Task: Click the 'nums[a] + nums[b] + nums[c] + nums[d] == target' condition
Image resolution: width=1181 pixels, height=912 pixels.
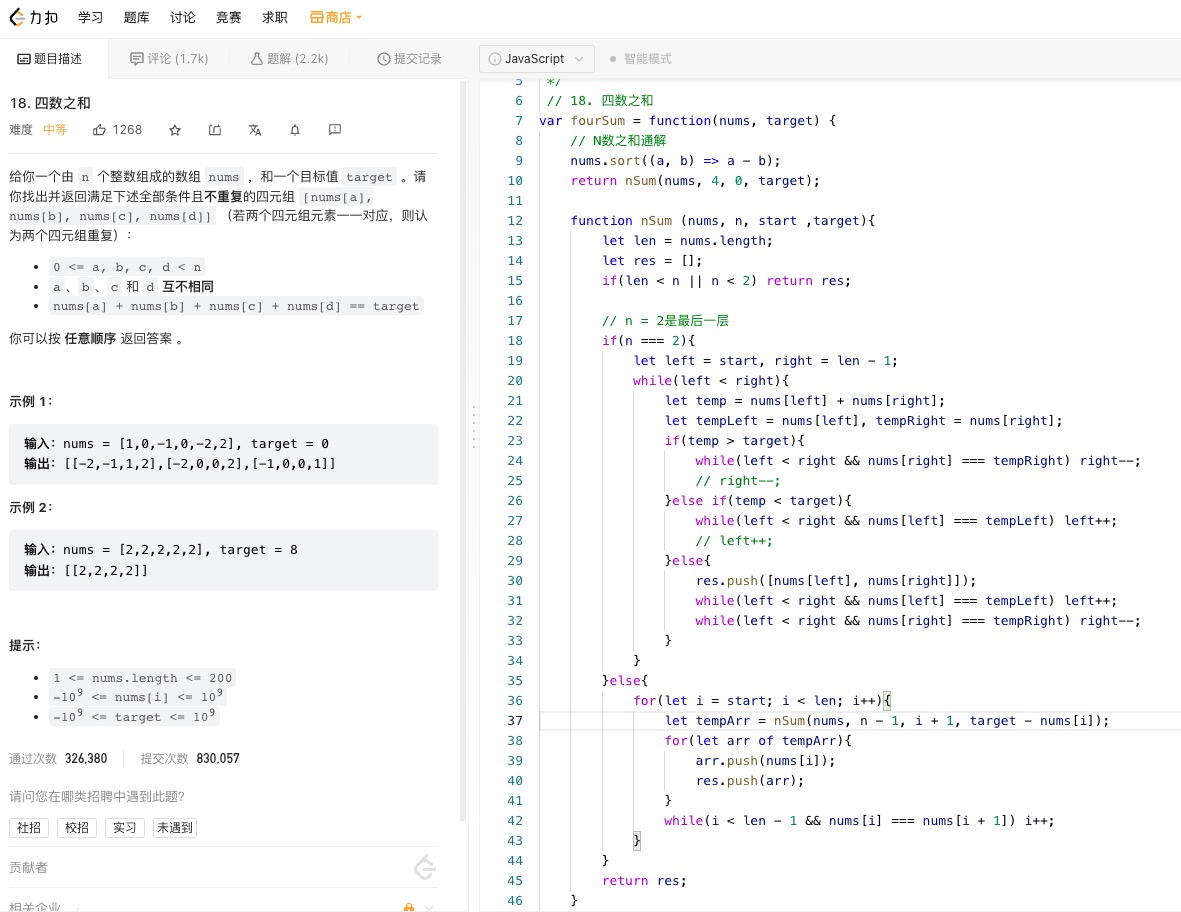Action: coord(236,307)
